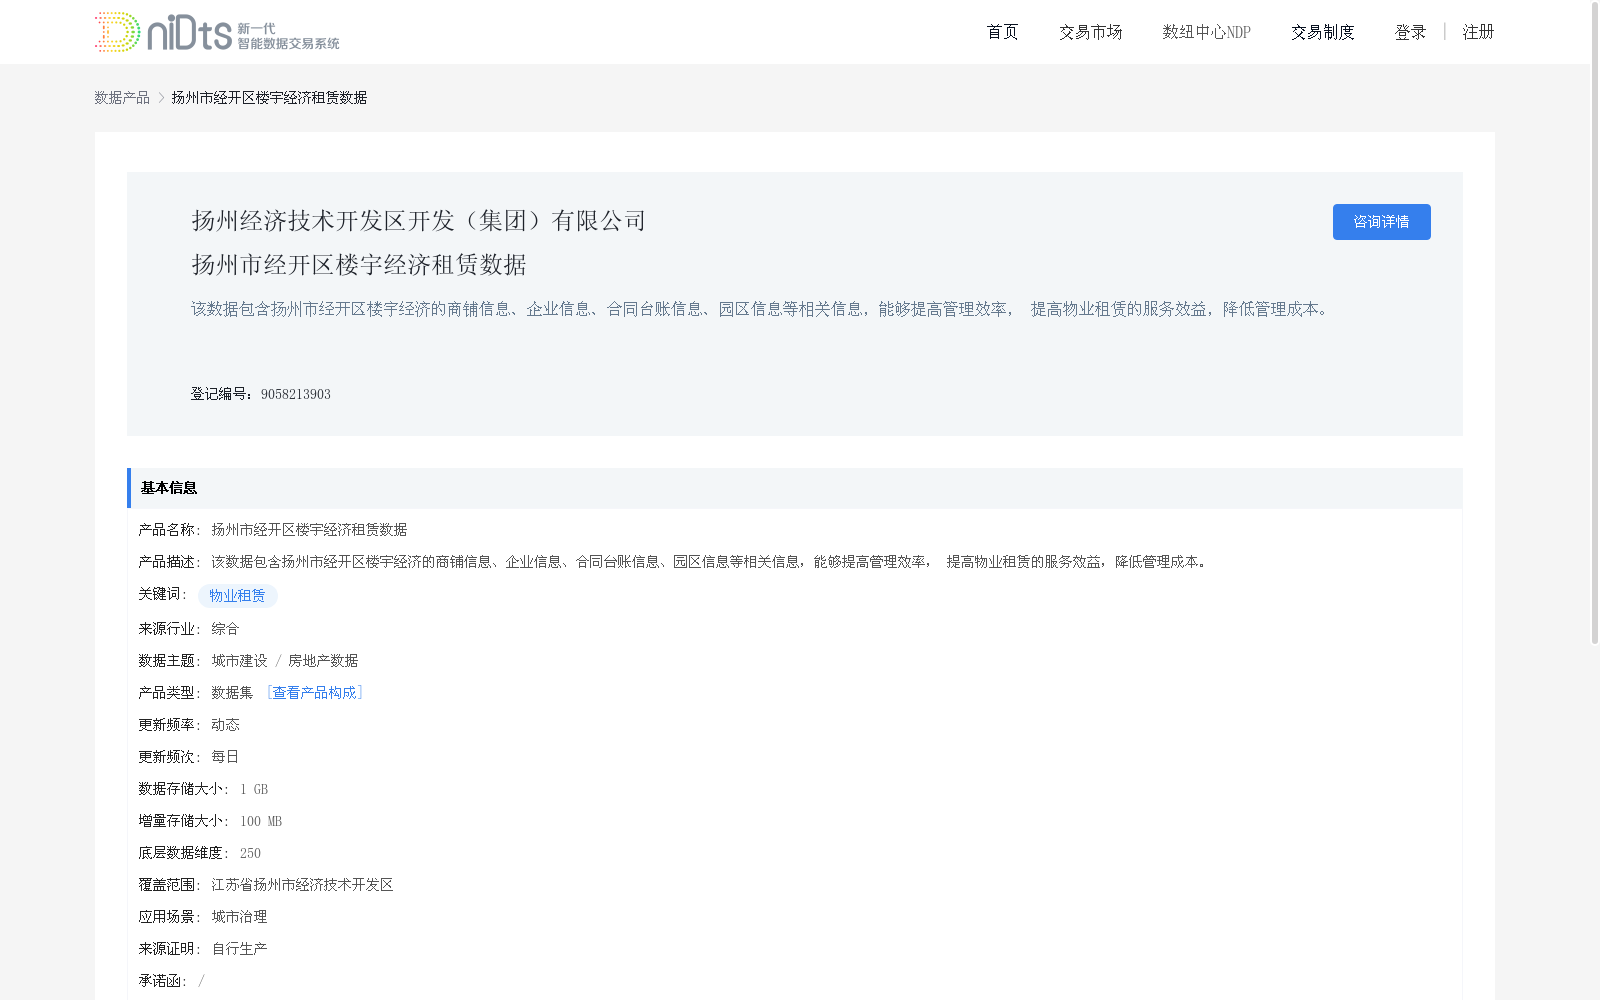Click the 更新频率 value 动态

tap(225, 724)
